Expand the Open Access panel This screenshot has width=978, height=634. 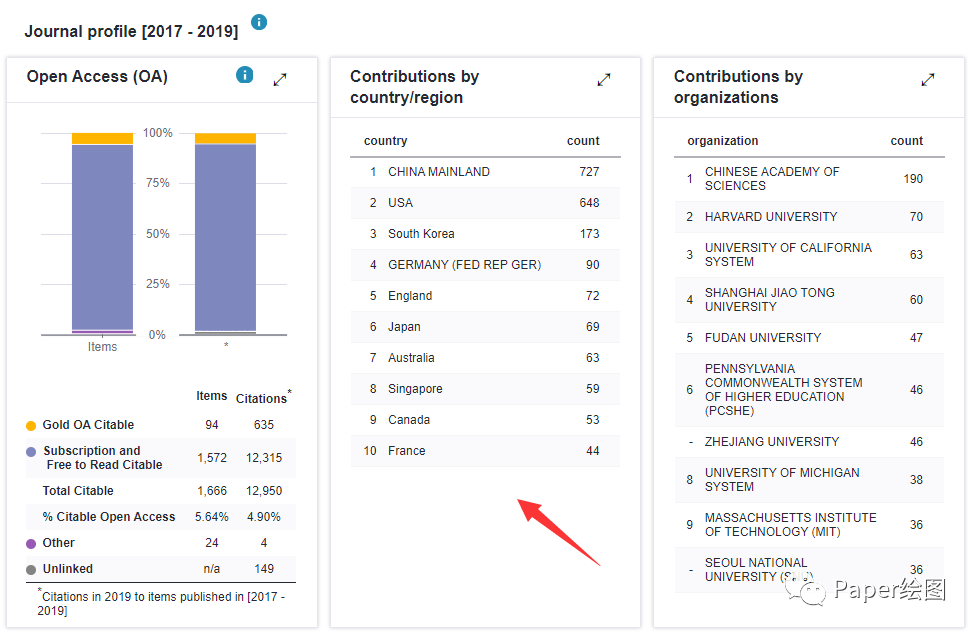[x=280, y=79]
